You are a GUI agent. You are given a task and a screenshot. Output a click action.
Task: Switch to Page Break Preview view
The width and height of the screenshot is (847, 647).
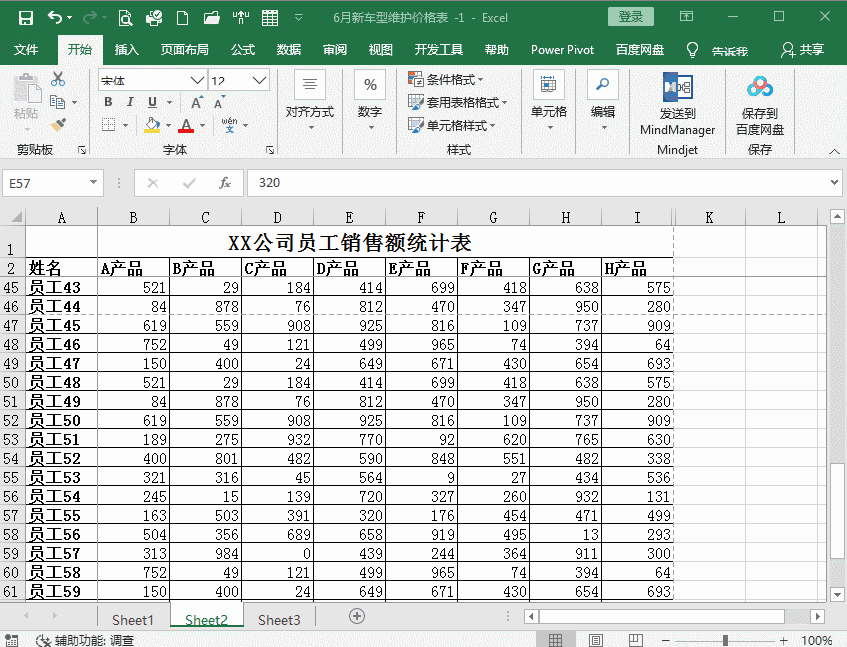pyautogui.click(x=636, y=640)
